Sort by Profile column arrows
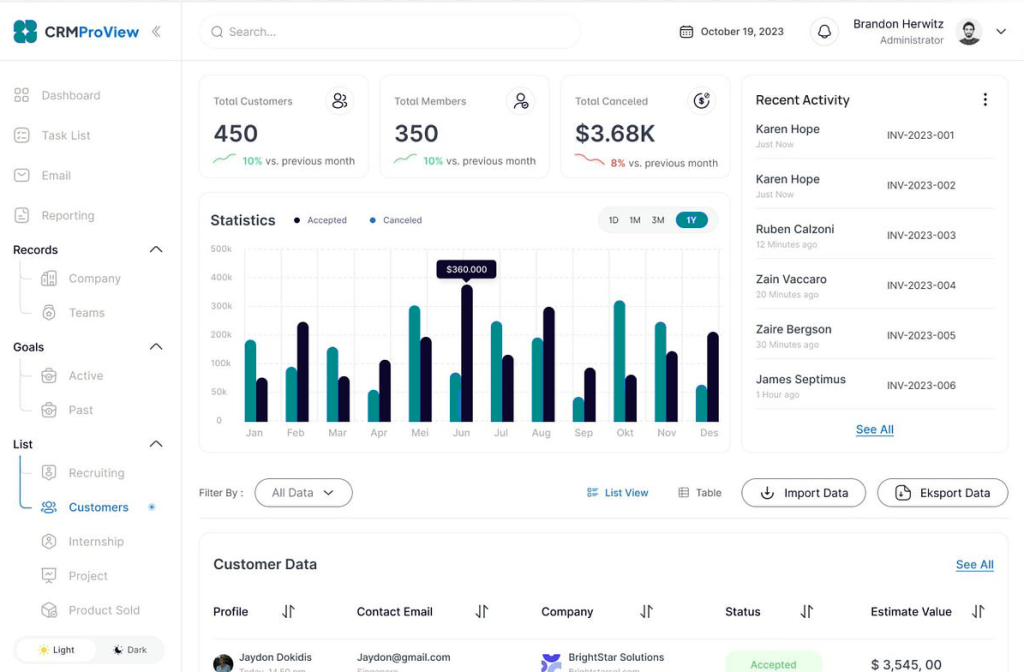 (288, 611)
